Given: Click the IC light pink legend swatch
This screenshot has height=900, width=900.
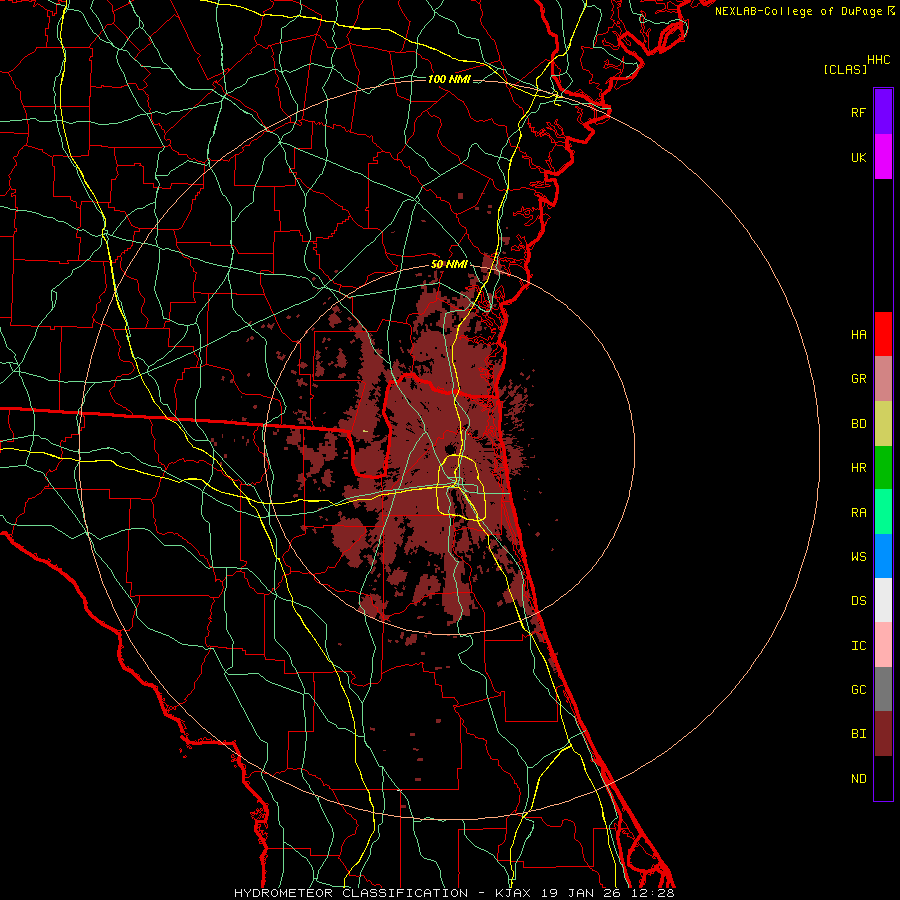Looking at the screenshot, I should [x=883, y=645].
